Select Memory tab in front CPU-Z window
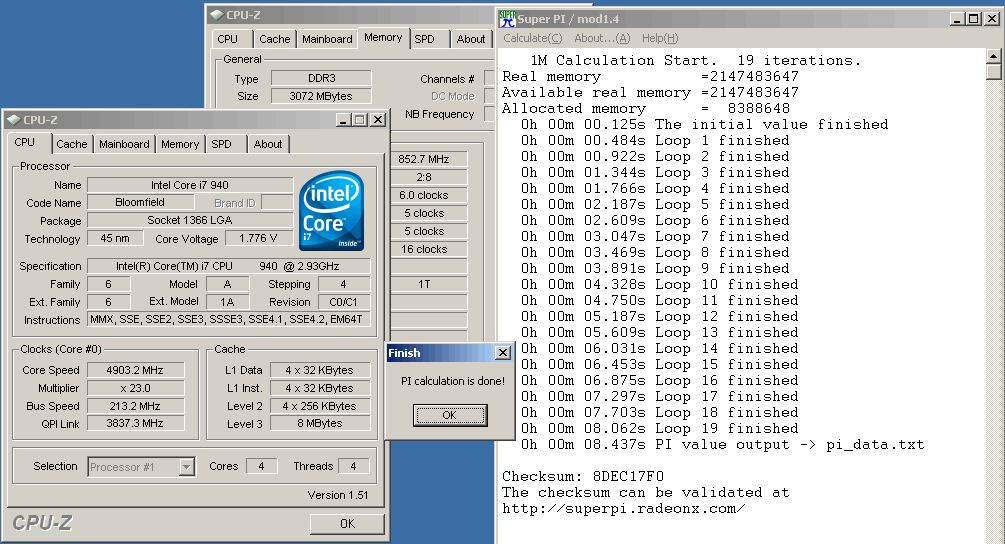Image resolution: width=1005 pixels, height=544 pixels. click(179, 144)
